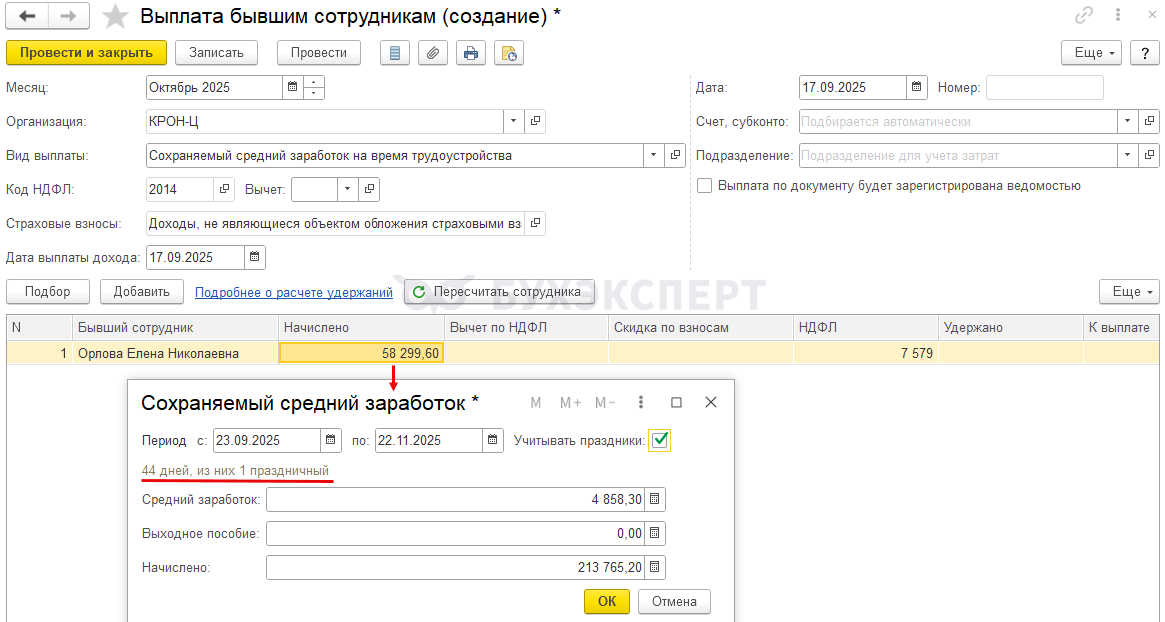1165x622 pixels.
Task: Open calendar picker for Месяц field
Action: click(293, 88)
